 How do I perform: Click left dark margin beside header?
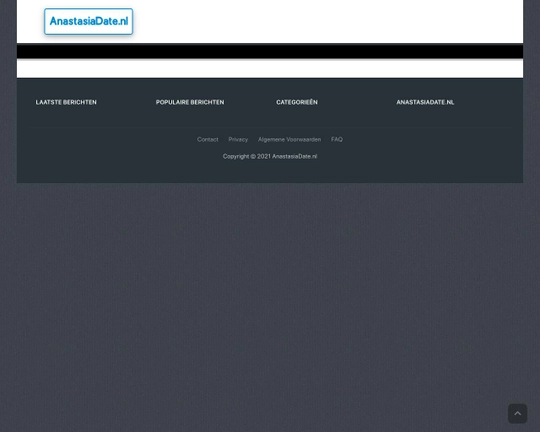(8, 21)
